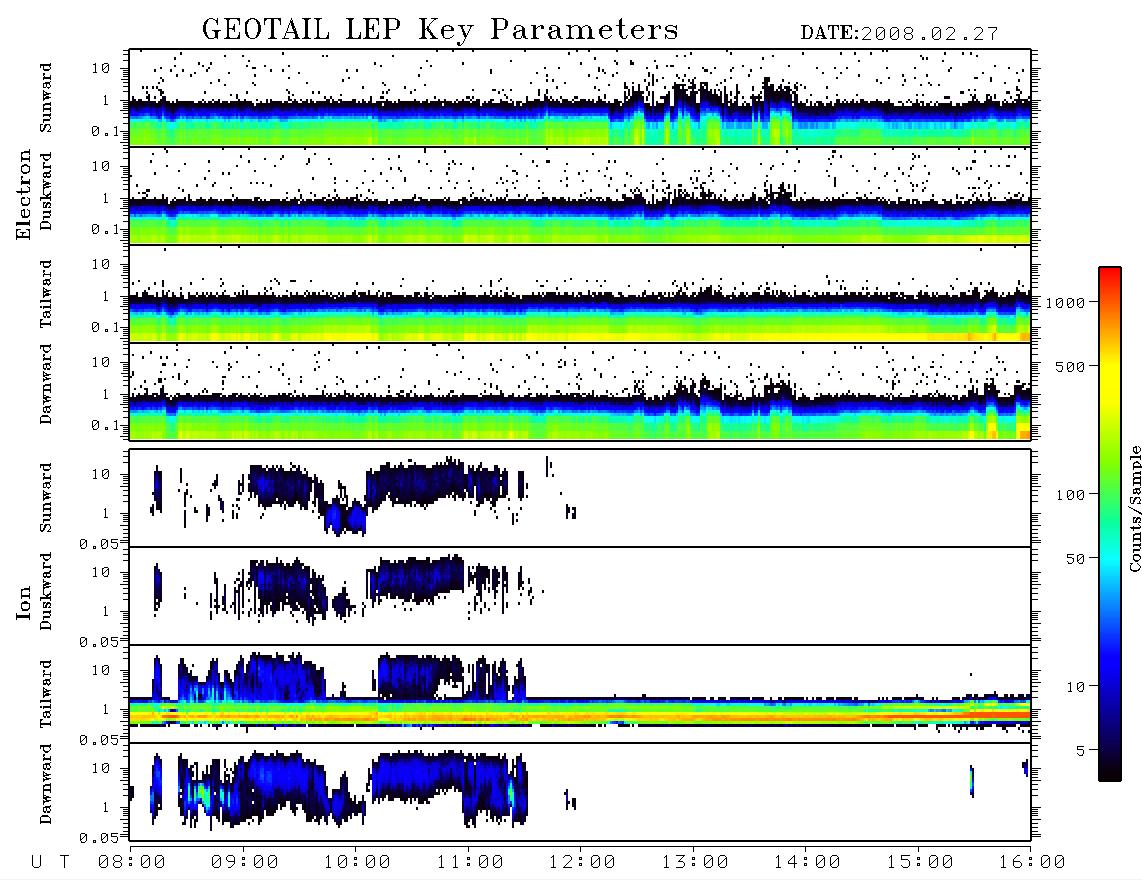Click the Electron Tailward spectrogram panel

(580, 294)
